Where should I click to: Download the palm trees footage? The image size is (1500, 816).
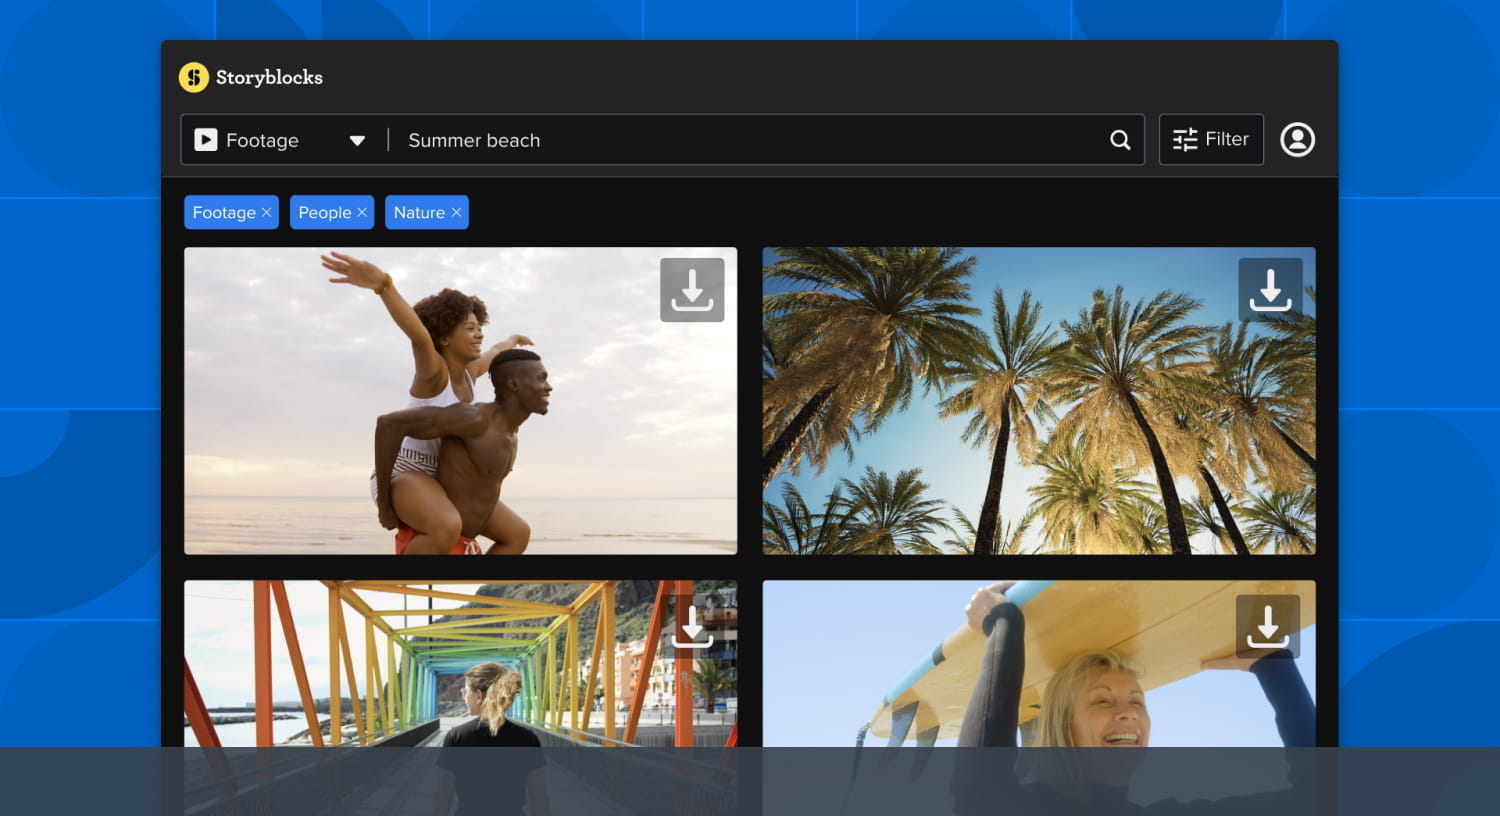[x=1270, y=290]
